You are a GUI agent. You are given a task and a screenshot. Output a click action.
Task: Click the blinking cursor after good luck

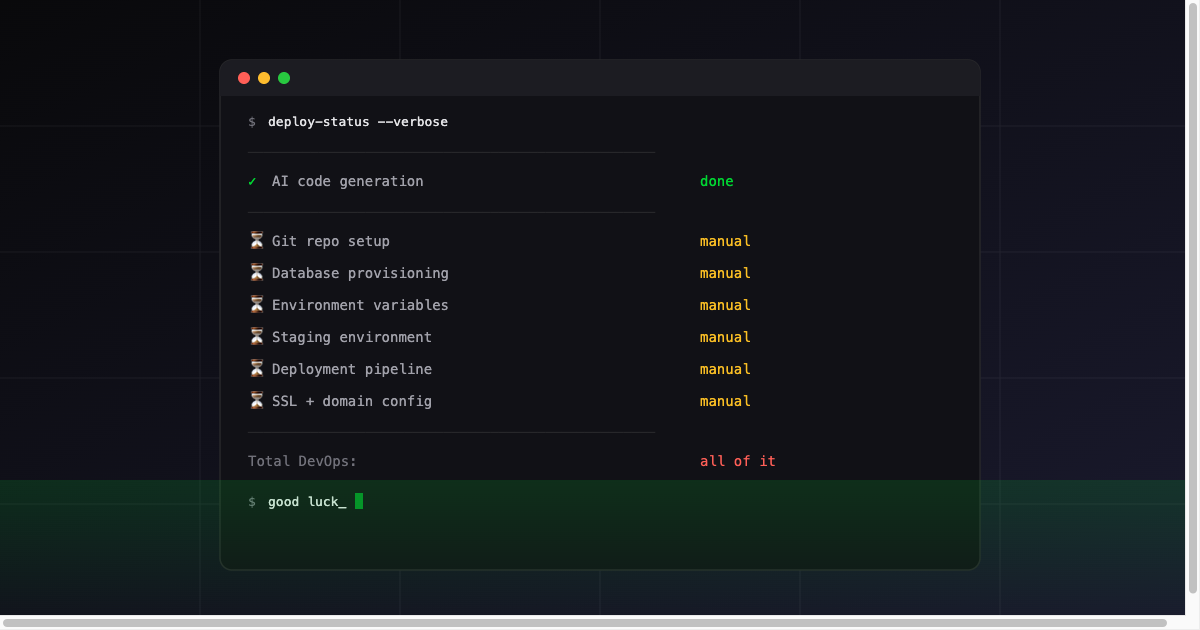(357, 500)
